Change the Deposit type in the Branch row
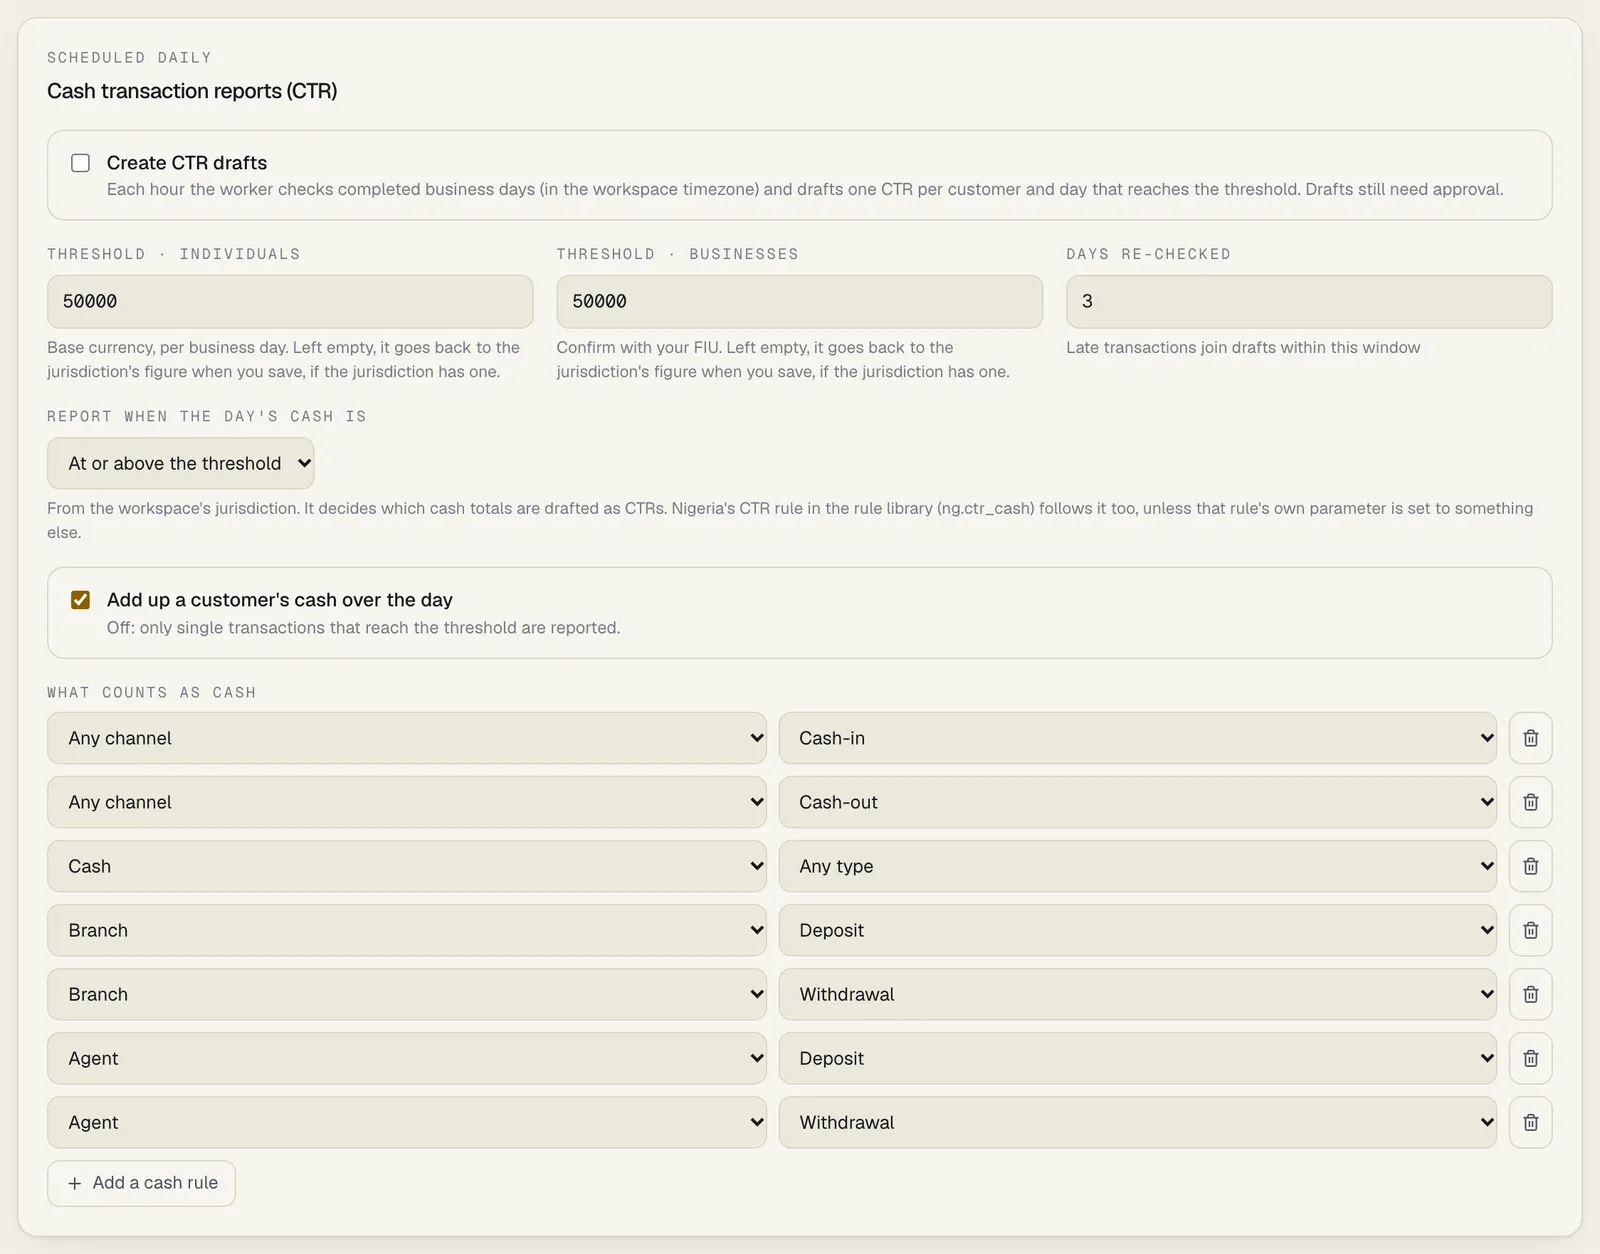 point(1138,930)
